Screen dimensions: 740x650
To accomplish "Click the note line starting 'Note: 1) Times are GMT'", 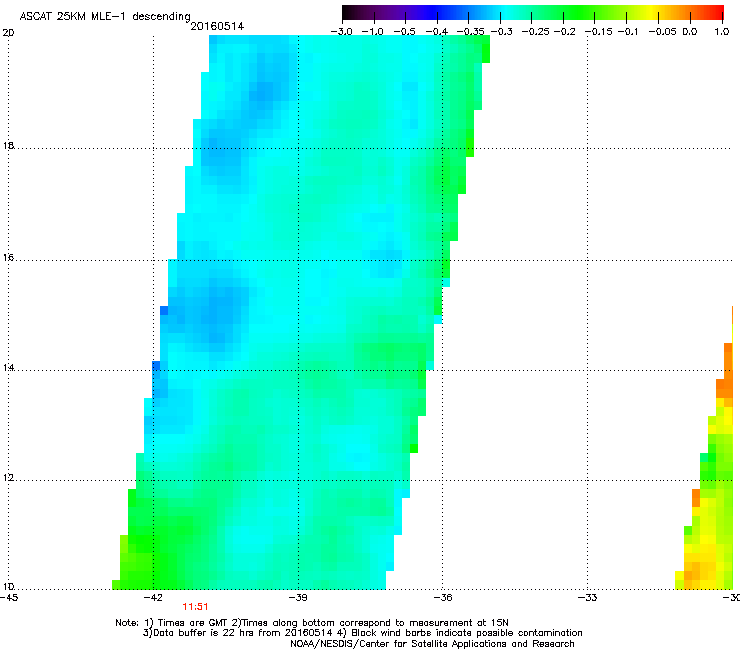I will click(311, 623).
